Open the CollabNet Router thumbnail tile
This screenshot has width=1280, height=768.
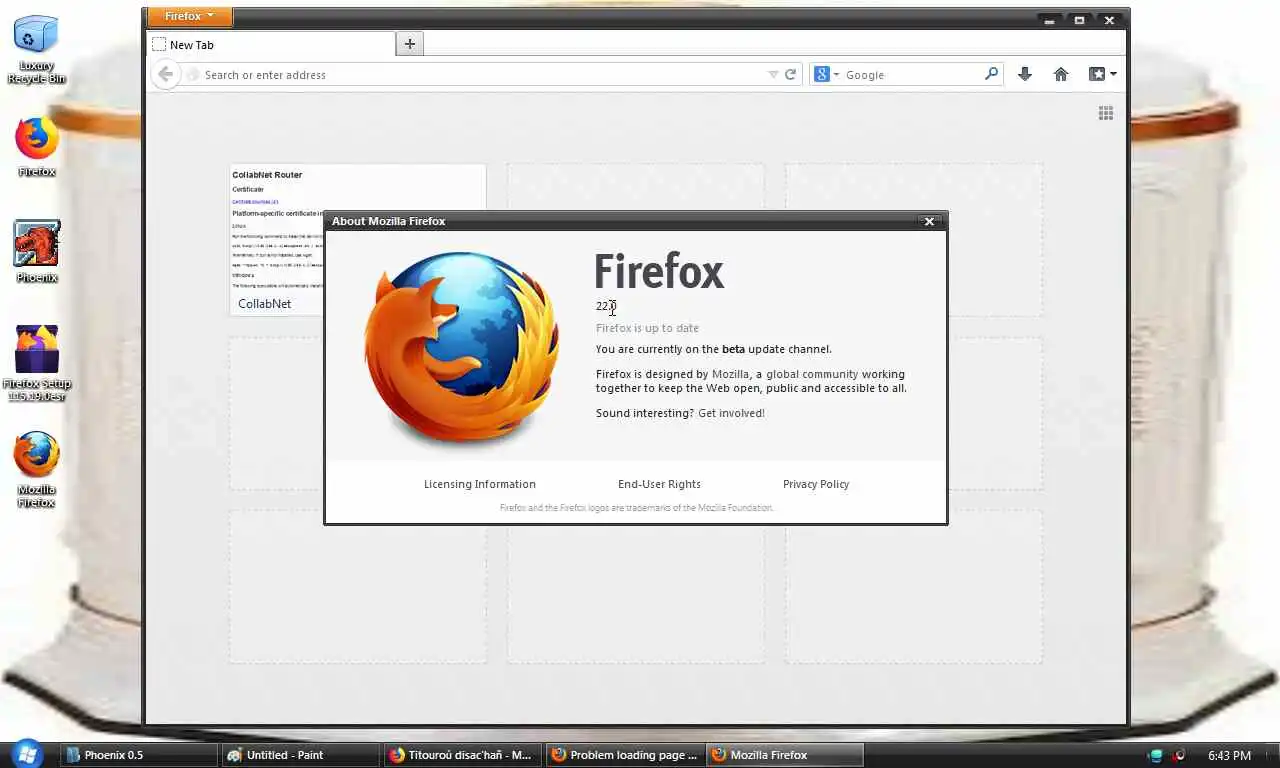(358, 240)
